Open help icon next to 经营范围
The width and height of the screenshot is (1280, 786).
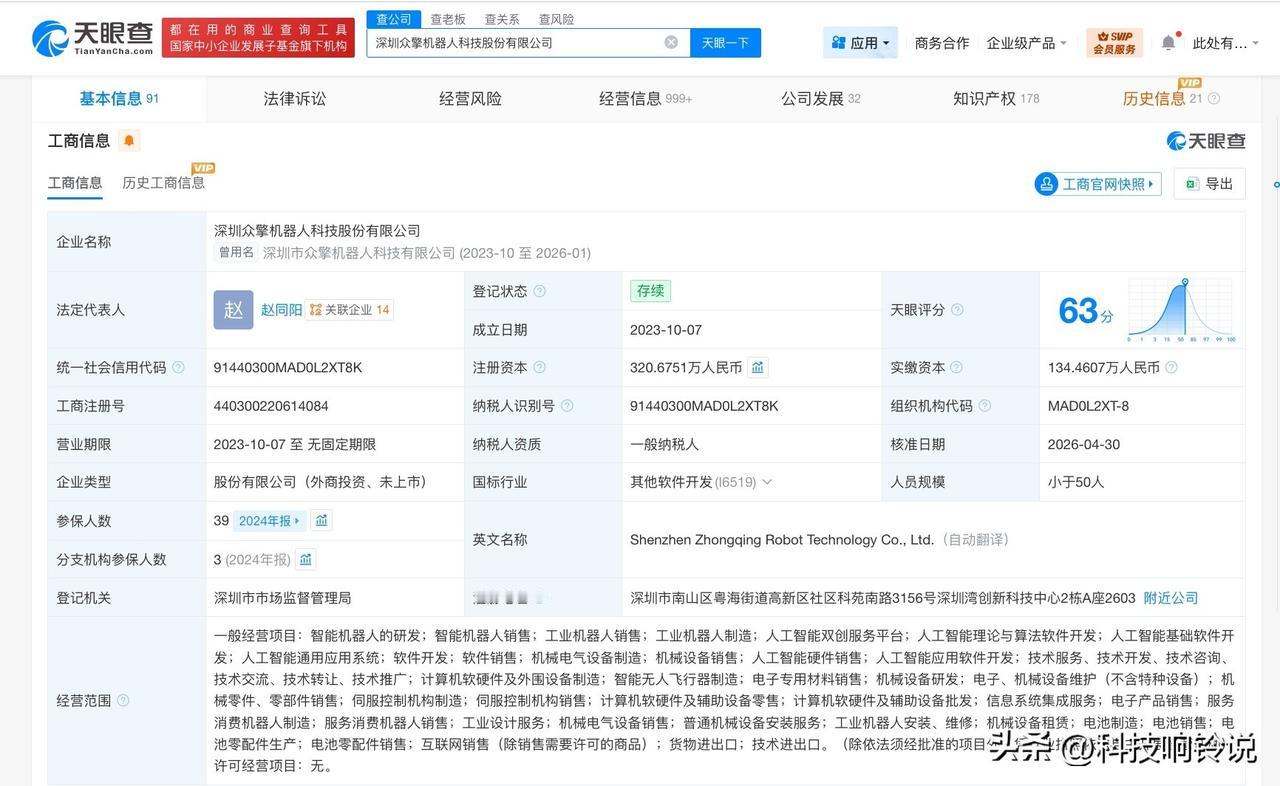click(x=123, y=700)
